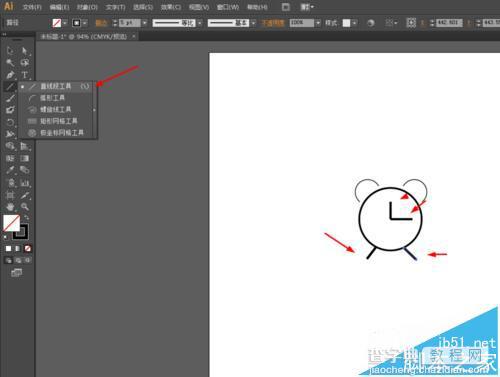Select the Width/Warp tool

[x=10, y=134]
